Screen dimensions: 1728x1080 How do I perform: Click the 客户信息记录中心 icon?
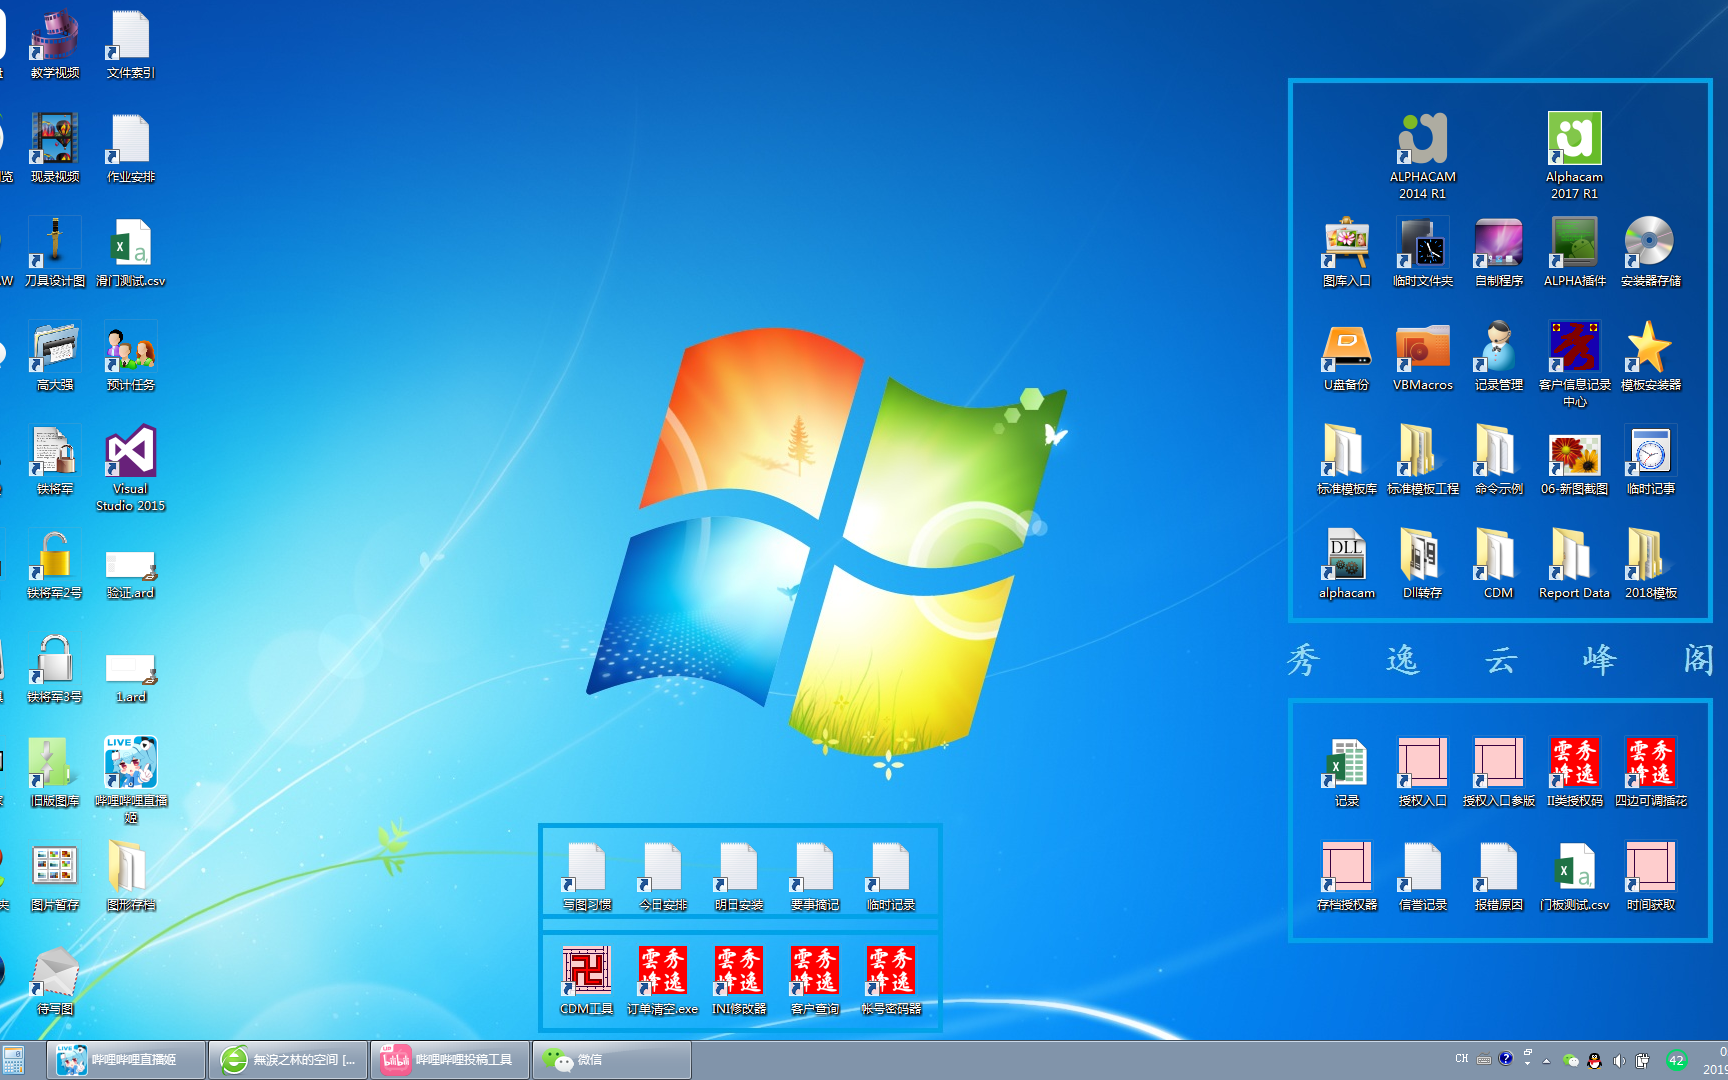coord(1574,364)
